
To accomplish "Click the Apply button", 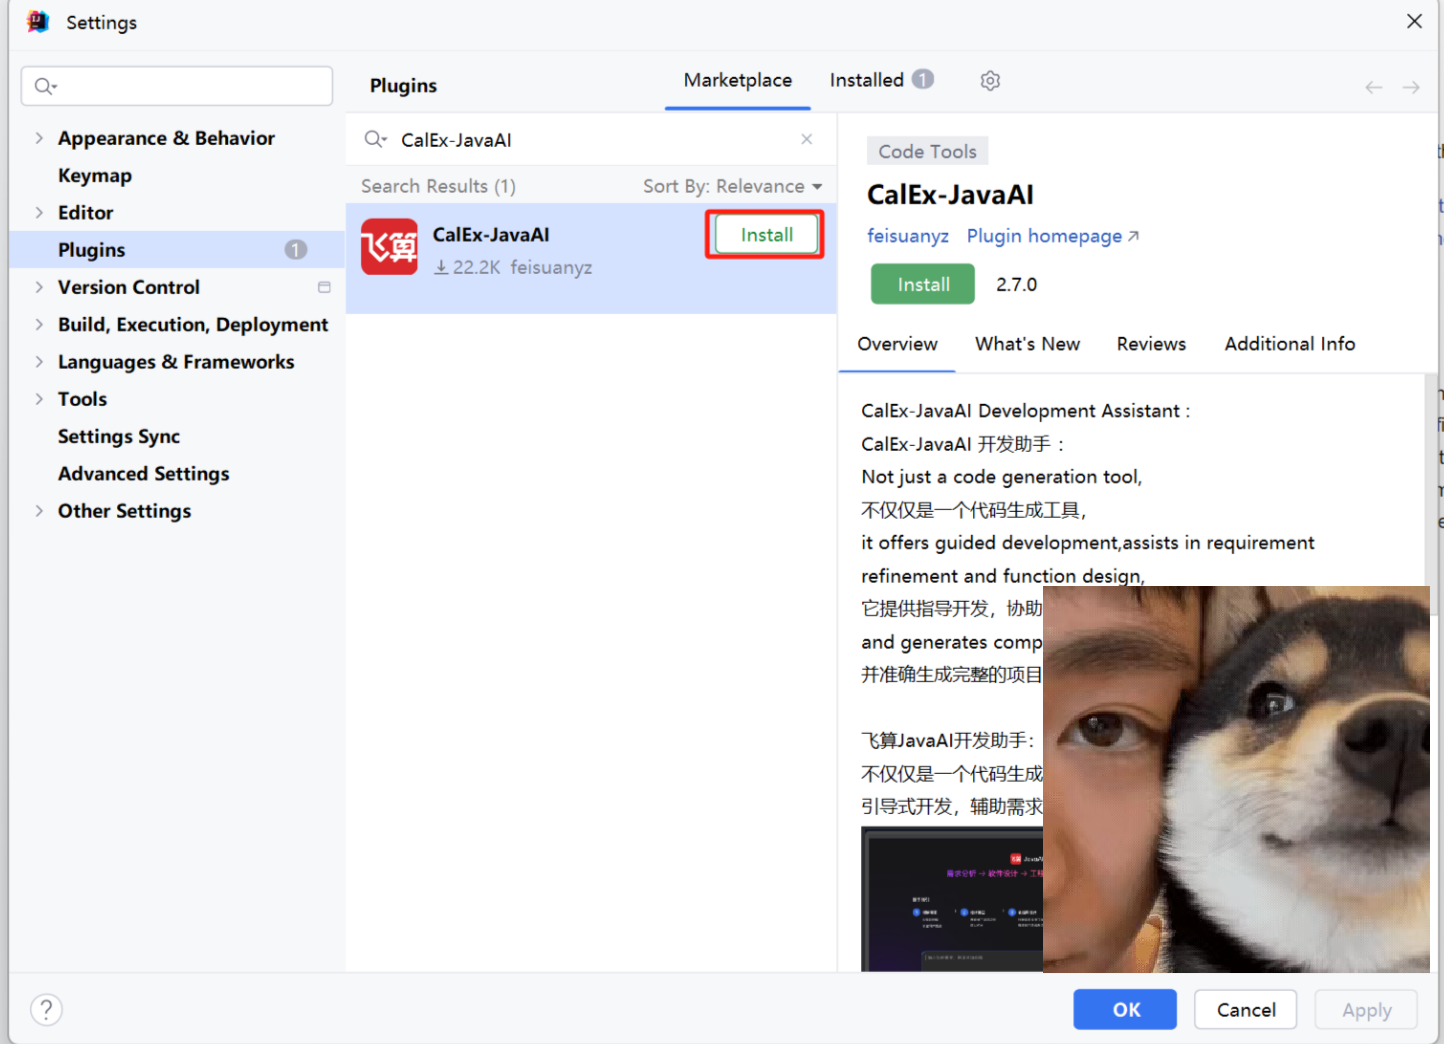I will pyautogui.click(x=1367, y=1010).
